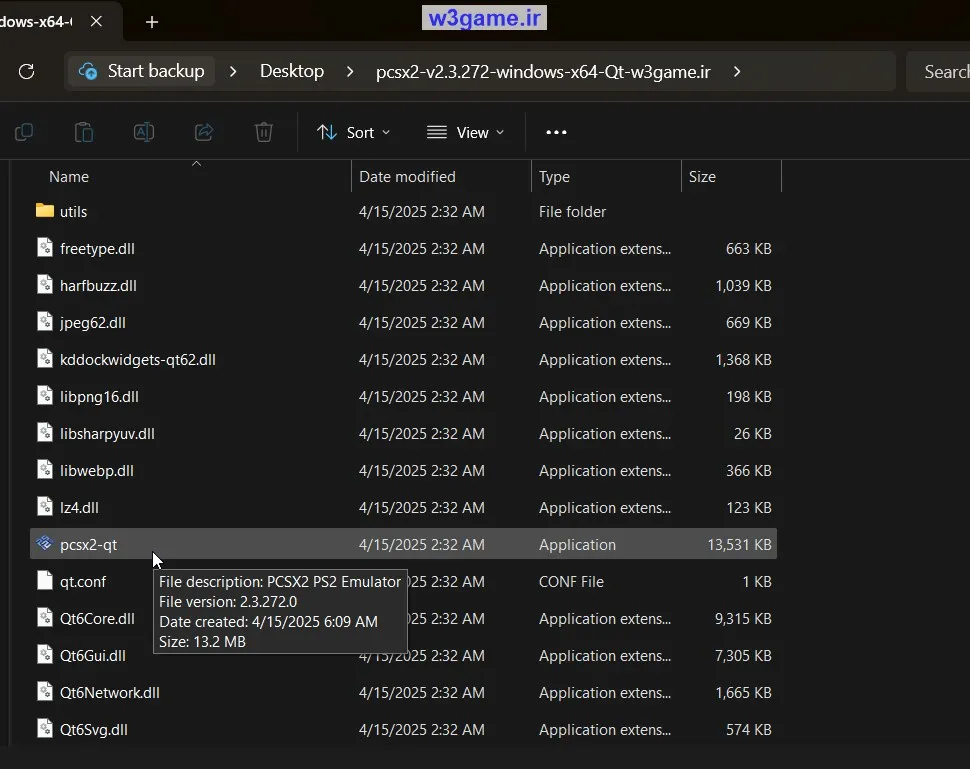Click the kddockwidgets-qt62.dll file icon
This screenshot has width=970, height=769.
click(45, 359)
